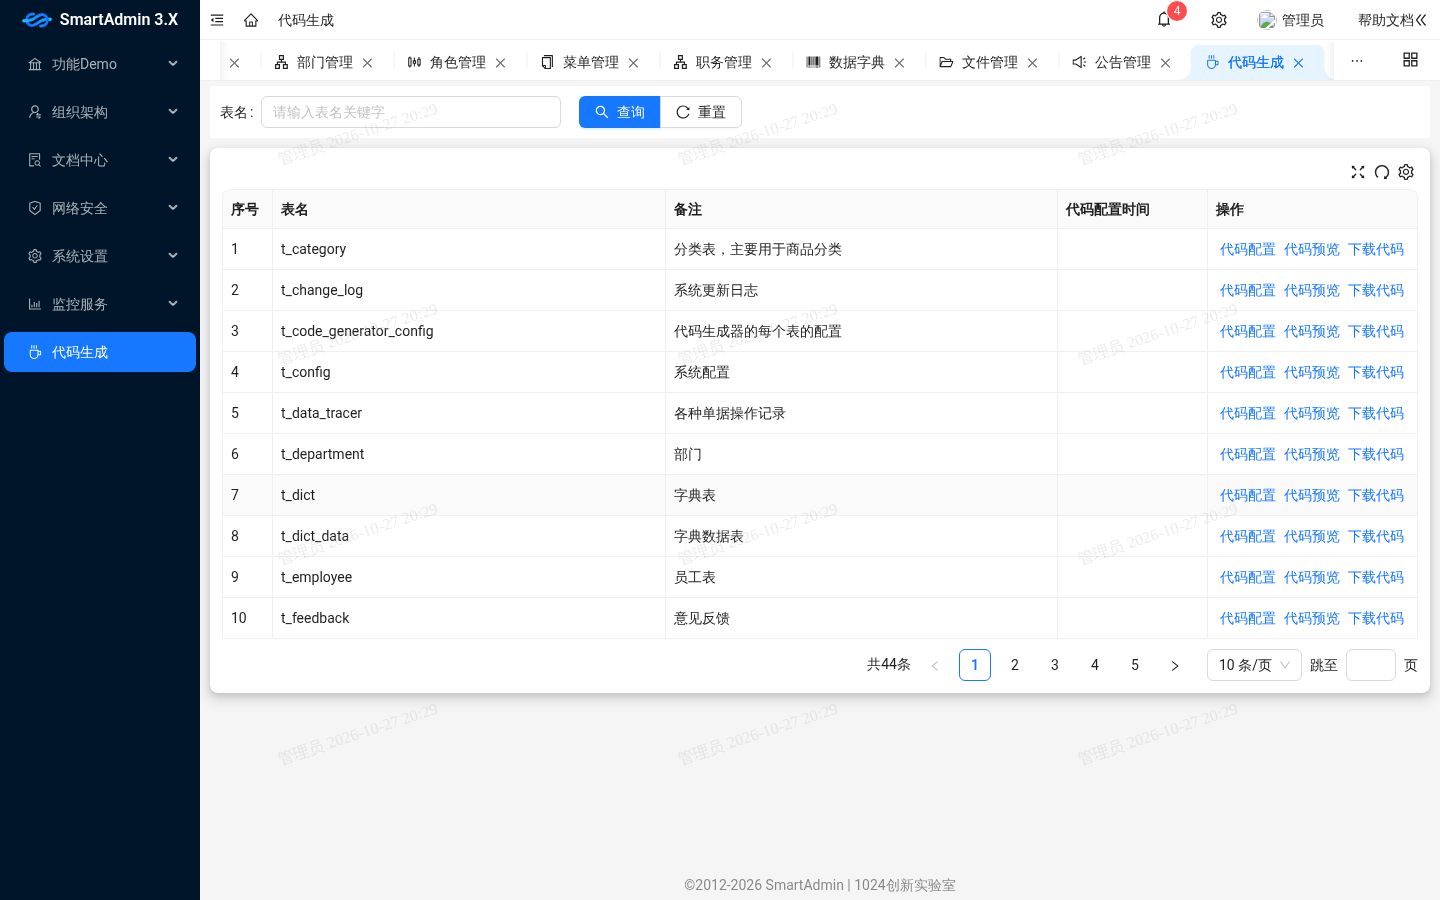Close the 数据字典 tab
This screenshot has height=900, width=1440.
[x=900, y=63]
